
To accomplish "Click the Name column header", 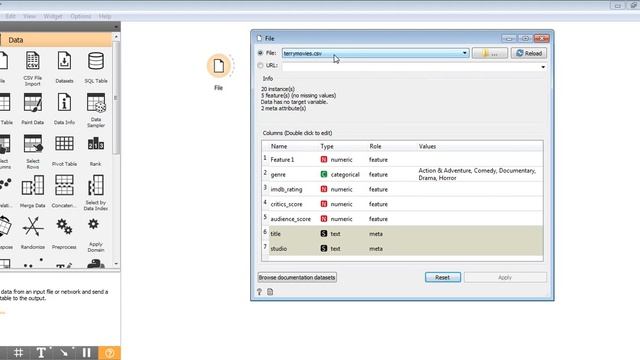I will 279,146.
